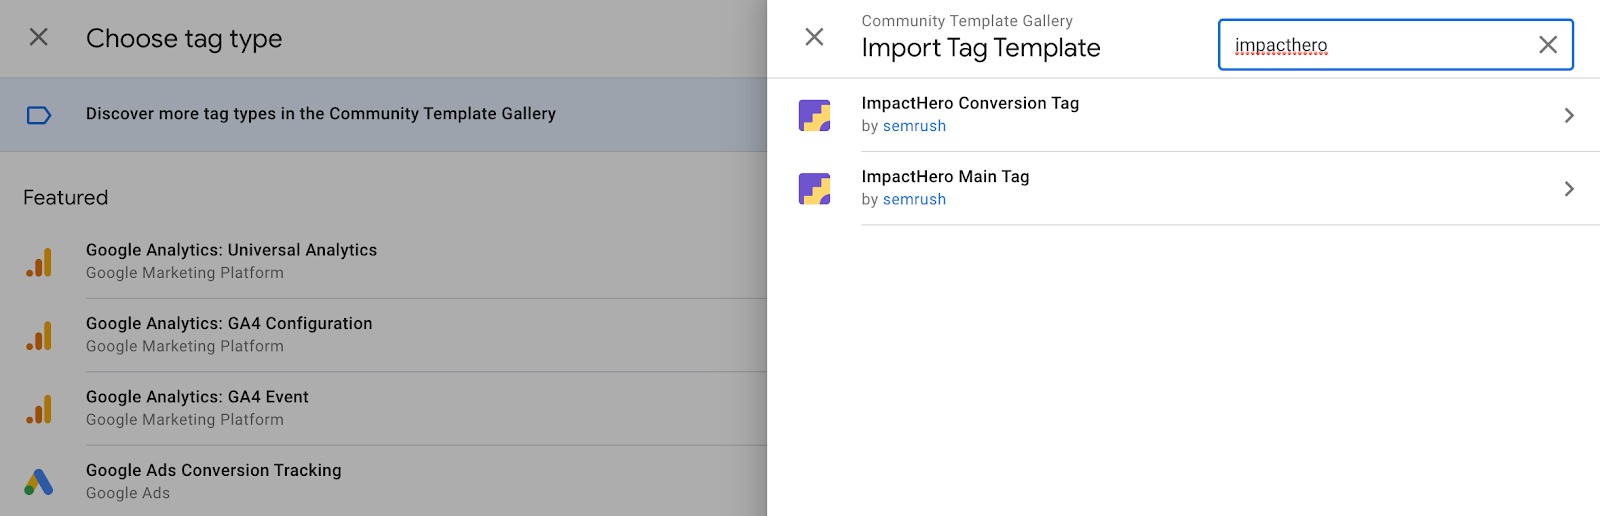The image size is (1600, 516).
Task: Focus the template gallery search field
Action: (1380, 45)
